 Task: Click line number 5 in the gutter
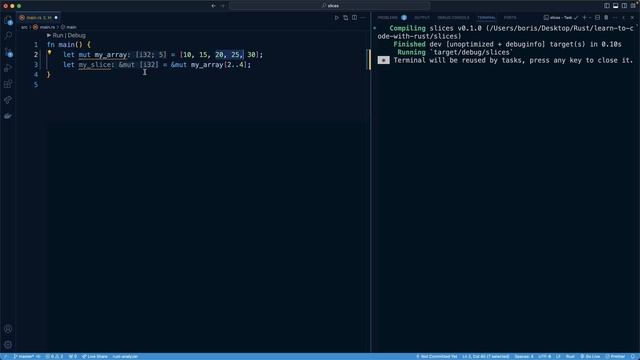click(36, 84)
